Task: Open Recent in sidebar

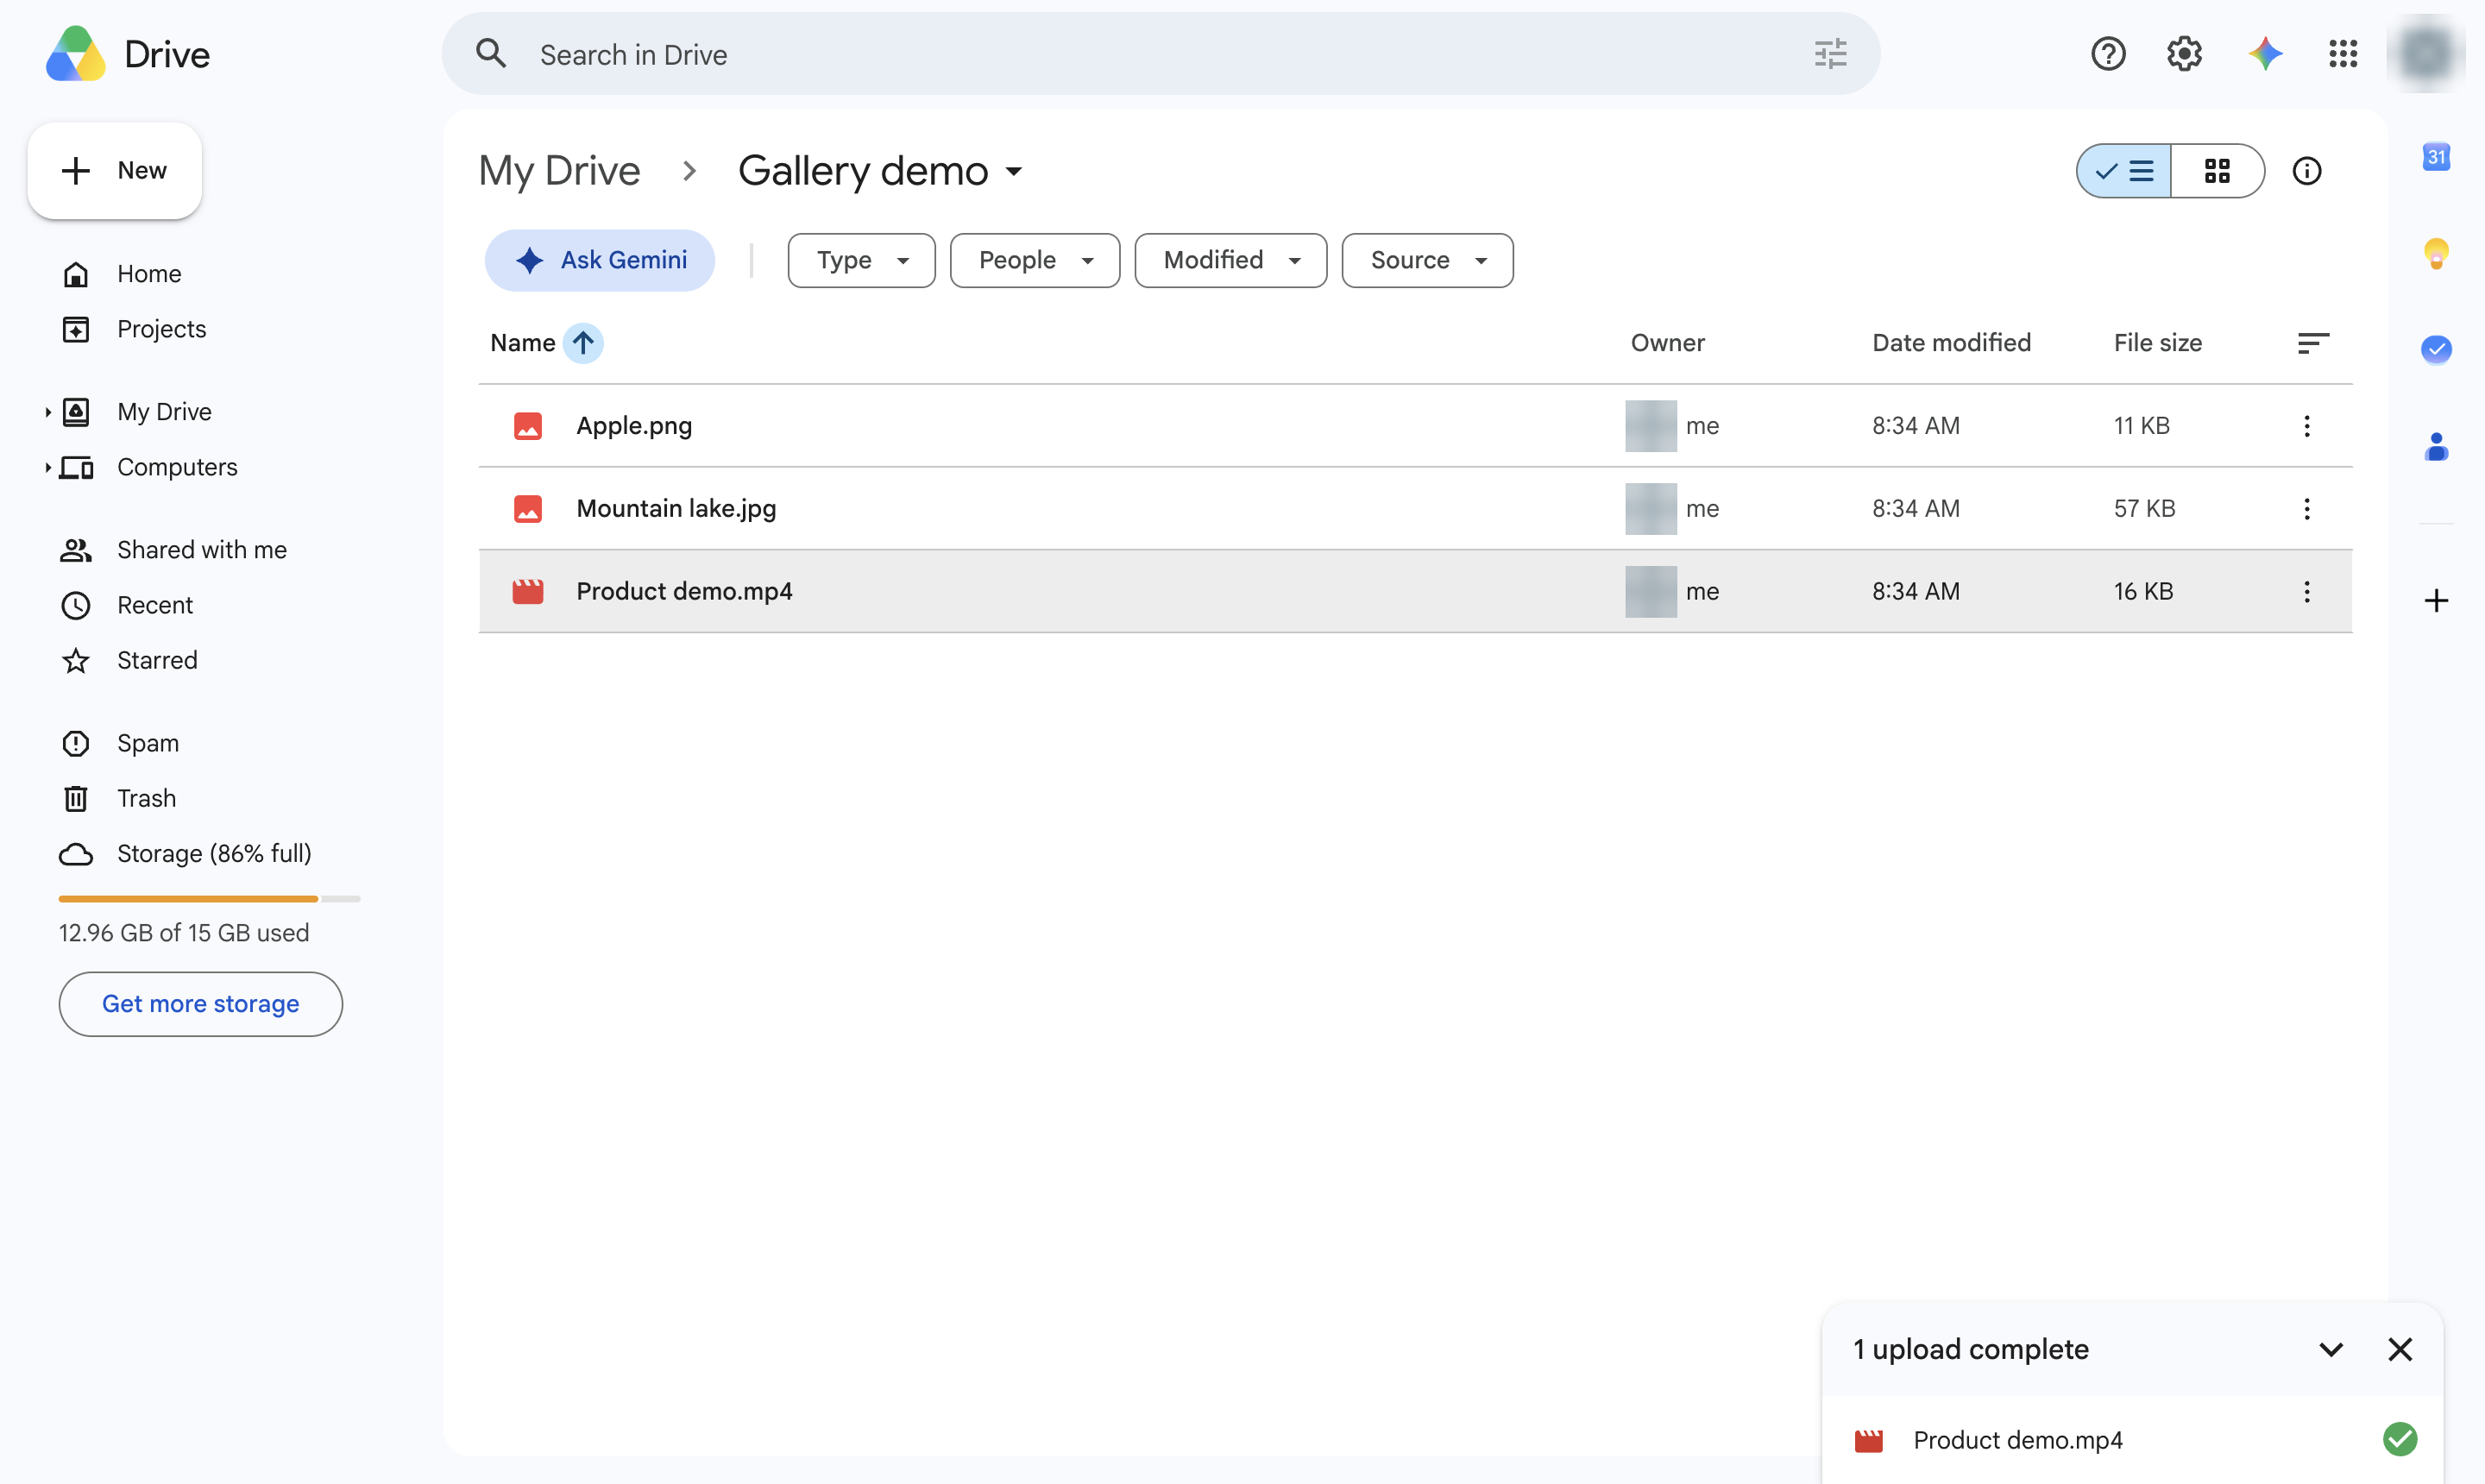Action: click(127, 605)
